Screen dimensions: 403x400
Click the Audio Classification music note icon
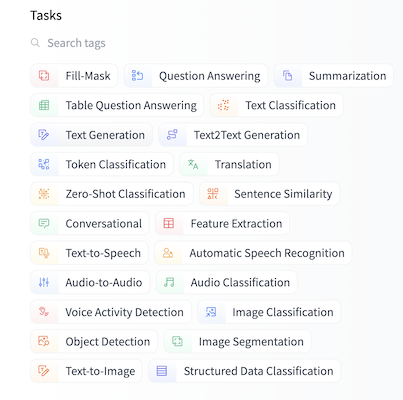click(x=169, y=282)
